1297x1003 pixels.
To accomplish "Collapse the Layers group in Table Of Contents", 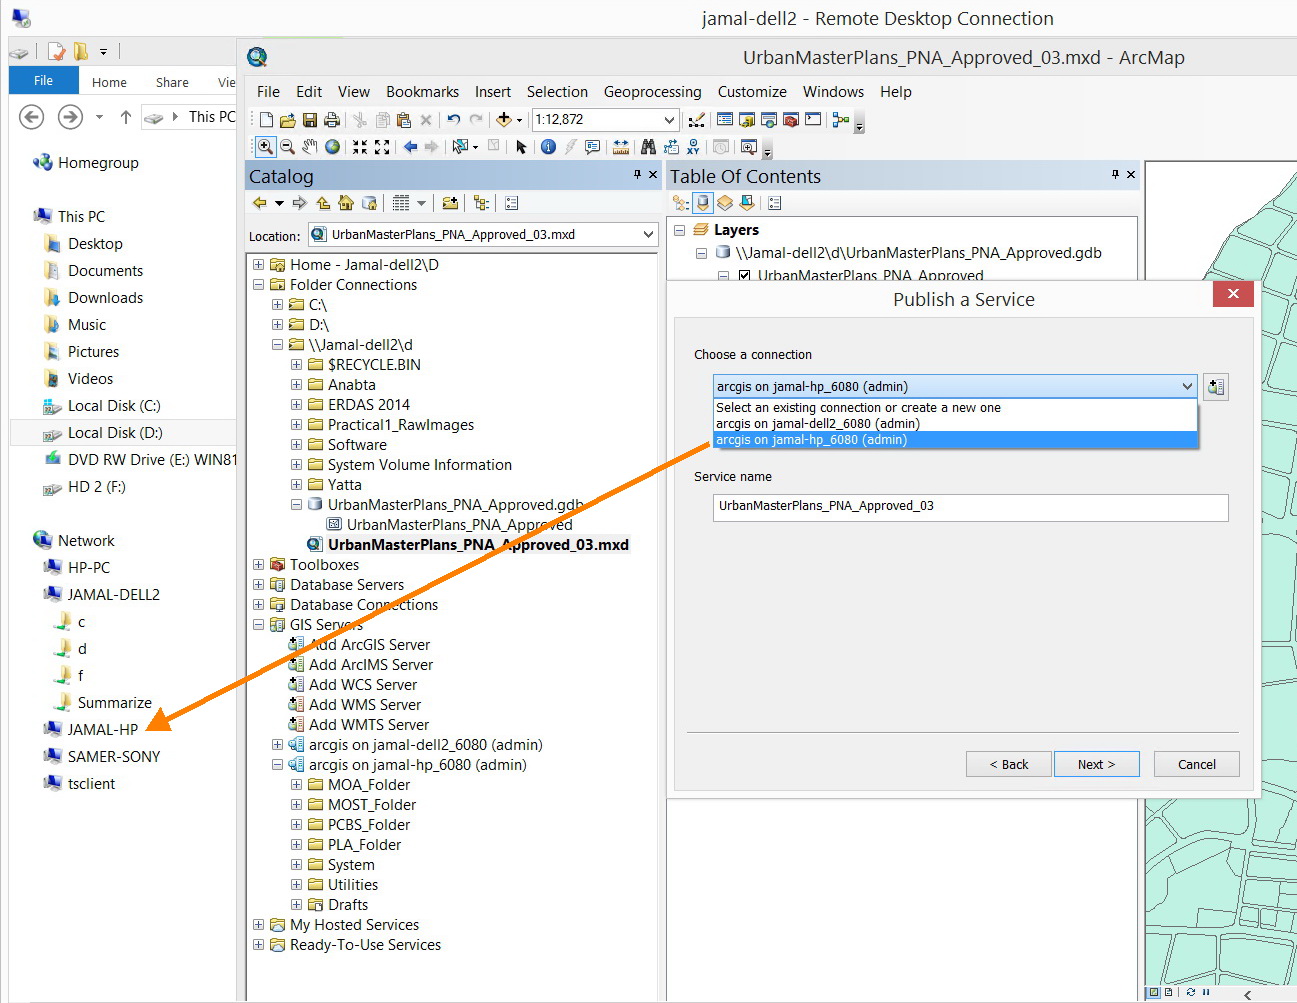I will 680,230.
